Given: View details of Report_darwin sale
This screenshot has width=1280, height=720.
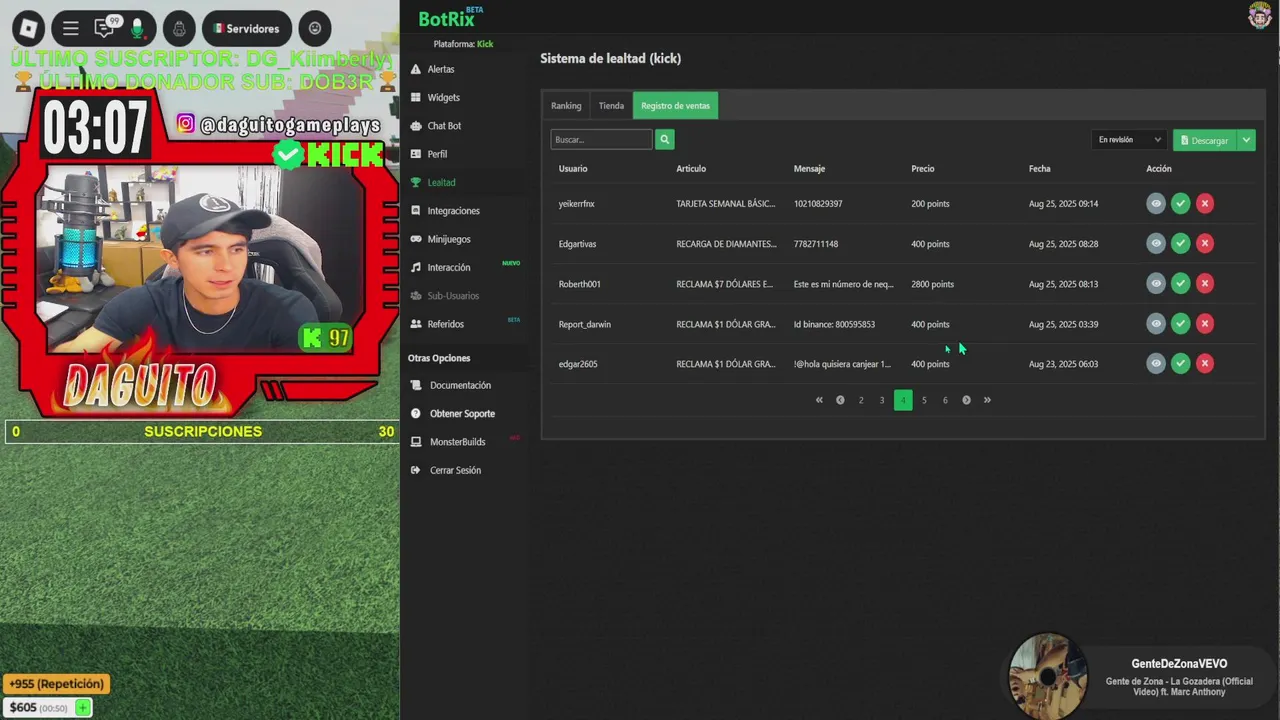Looking at the screenshot, I should point(1156,323).
